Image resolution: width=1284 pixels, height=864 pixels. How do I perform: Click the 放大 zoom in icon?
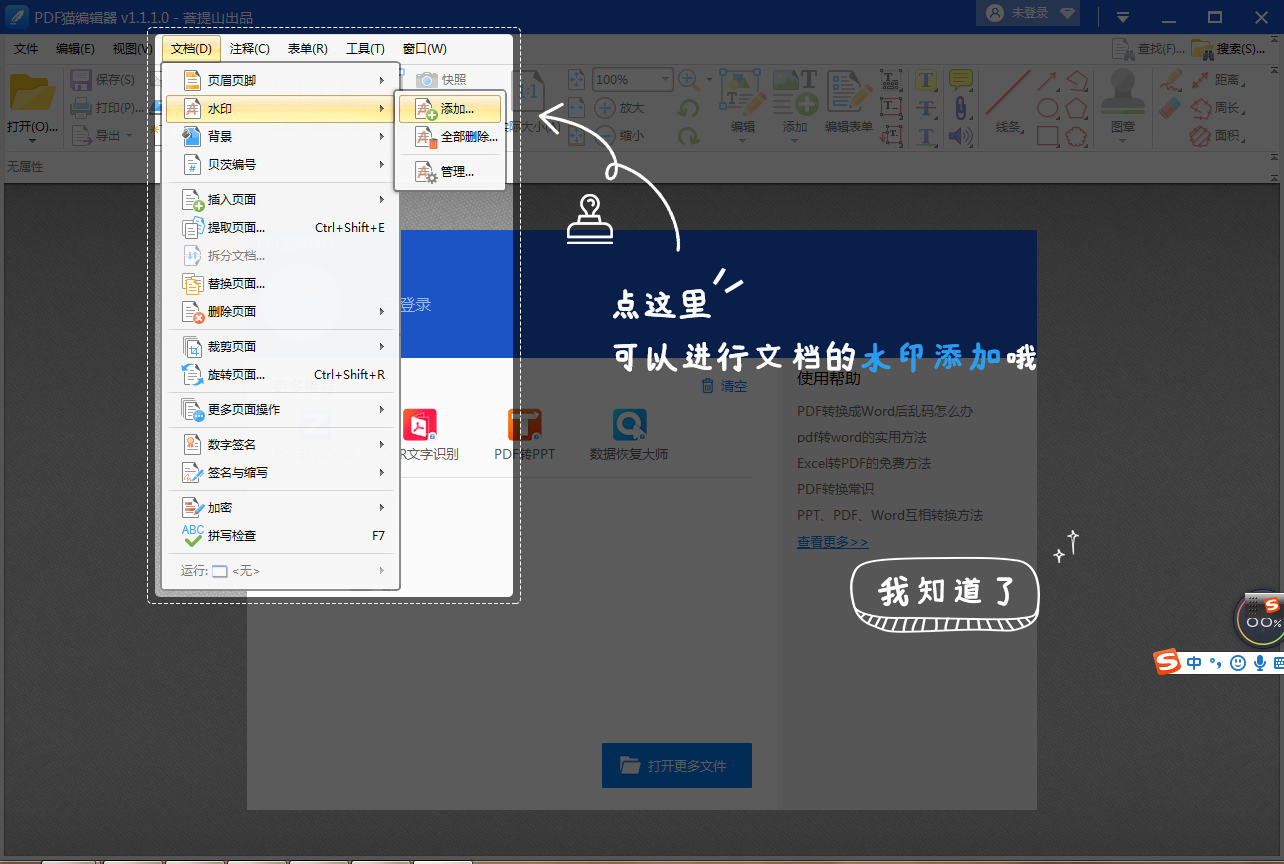pos(605,107)
